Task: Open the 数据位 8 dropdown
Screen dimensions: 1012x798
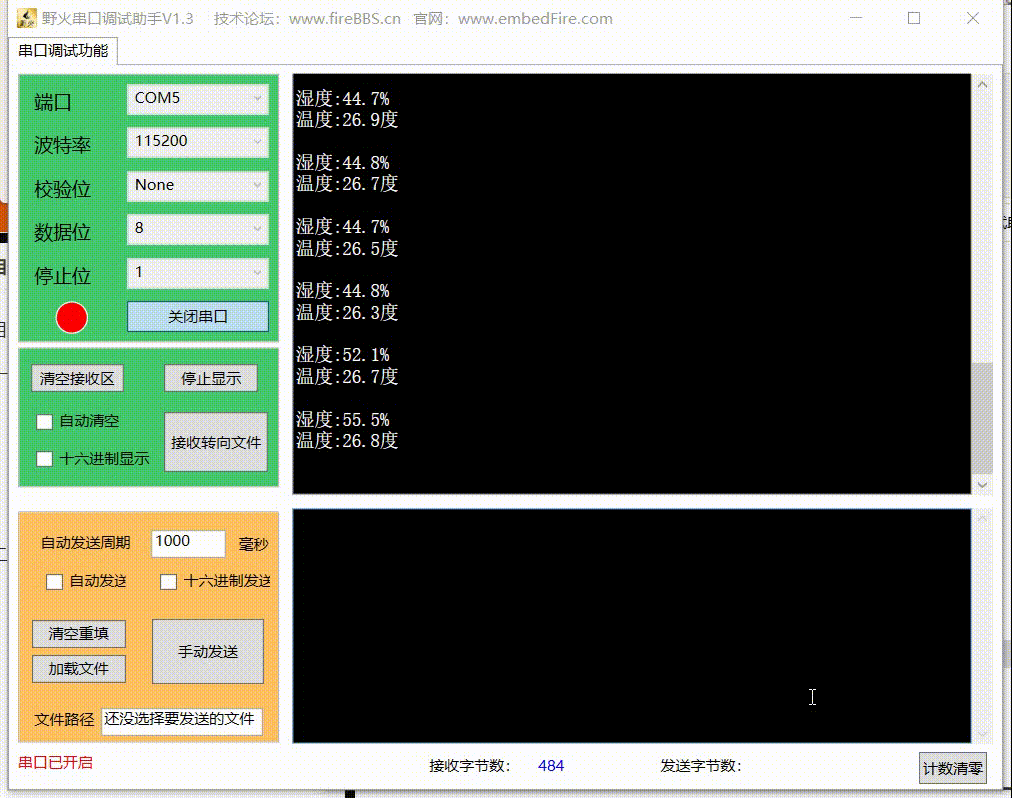Action: tap(197, 229)
